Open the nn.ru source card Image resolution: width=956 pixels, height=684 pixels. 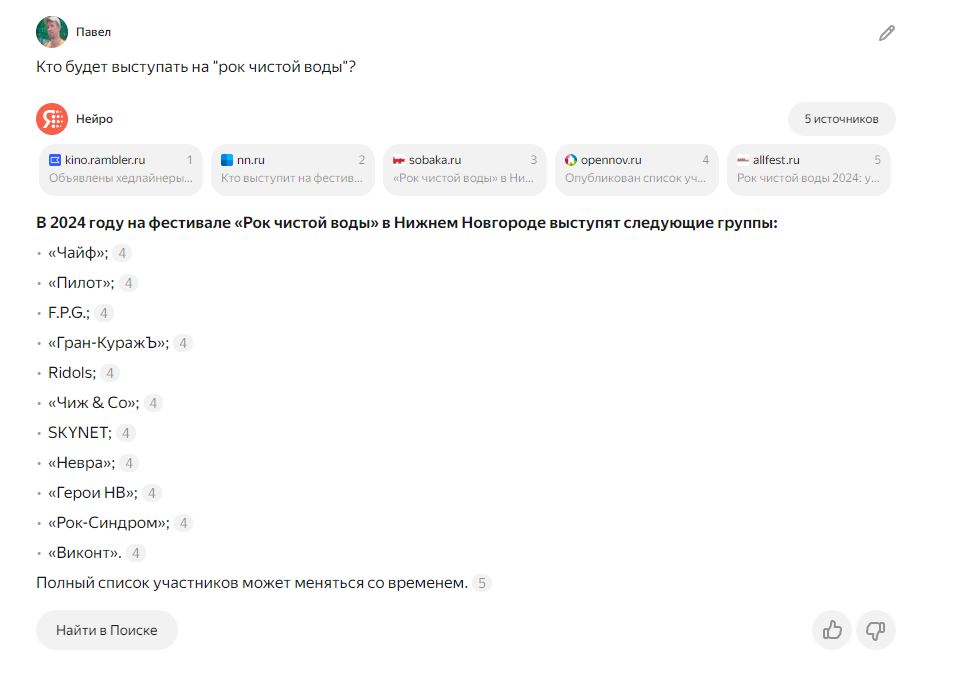pyautogui.click(x=293, y=169)
